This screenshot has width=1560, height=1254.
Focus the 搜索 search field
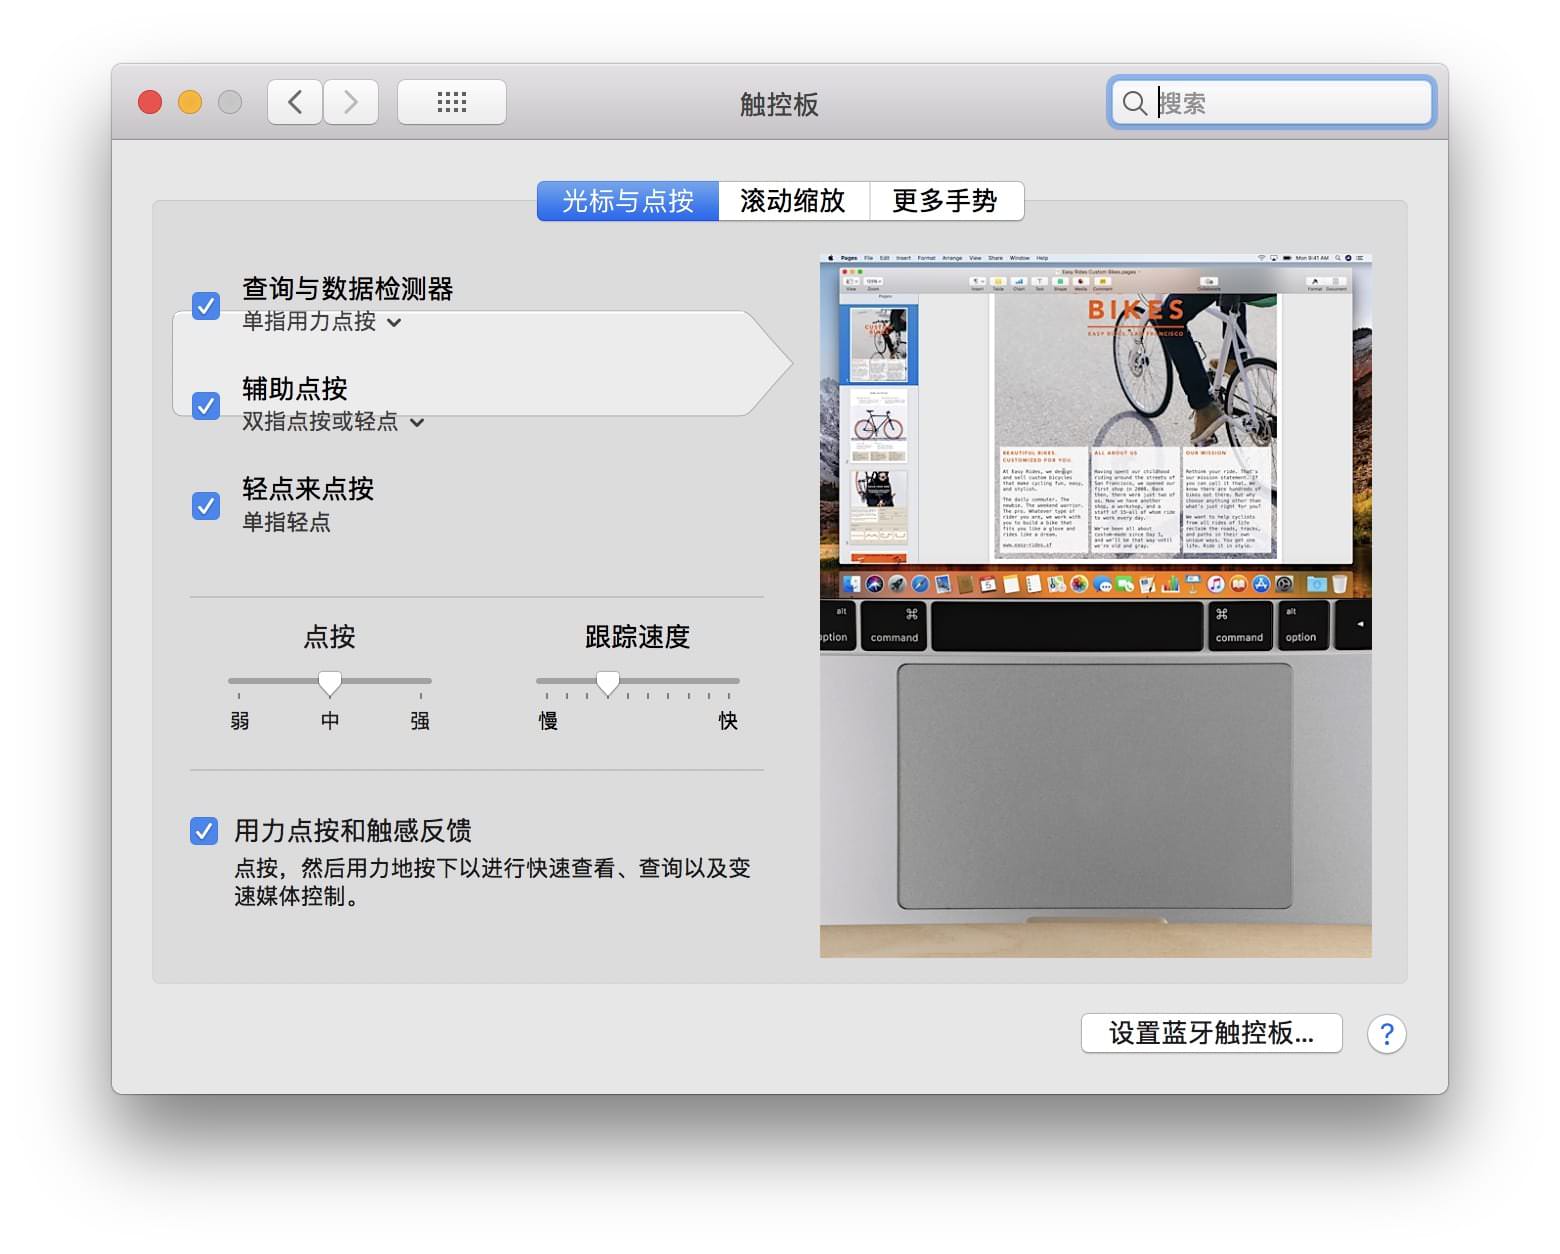pyautogui.click(x=1290, y=103)
